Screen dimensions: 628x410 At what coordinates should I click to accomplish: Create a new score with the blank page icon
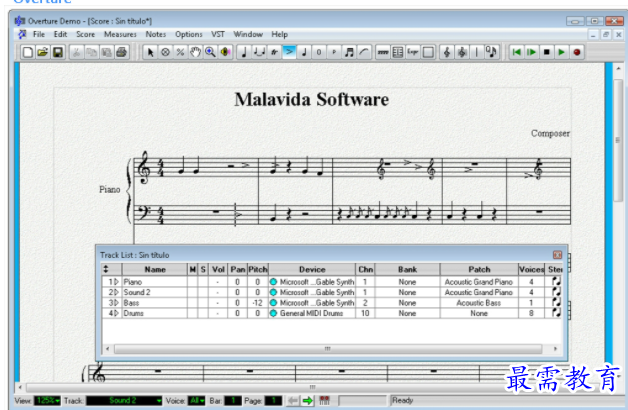coord(27,52)
